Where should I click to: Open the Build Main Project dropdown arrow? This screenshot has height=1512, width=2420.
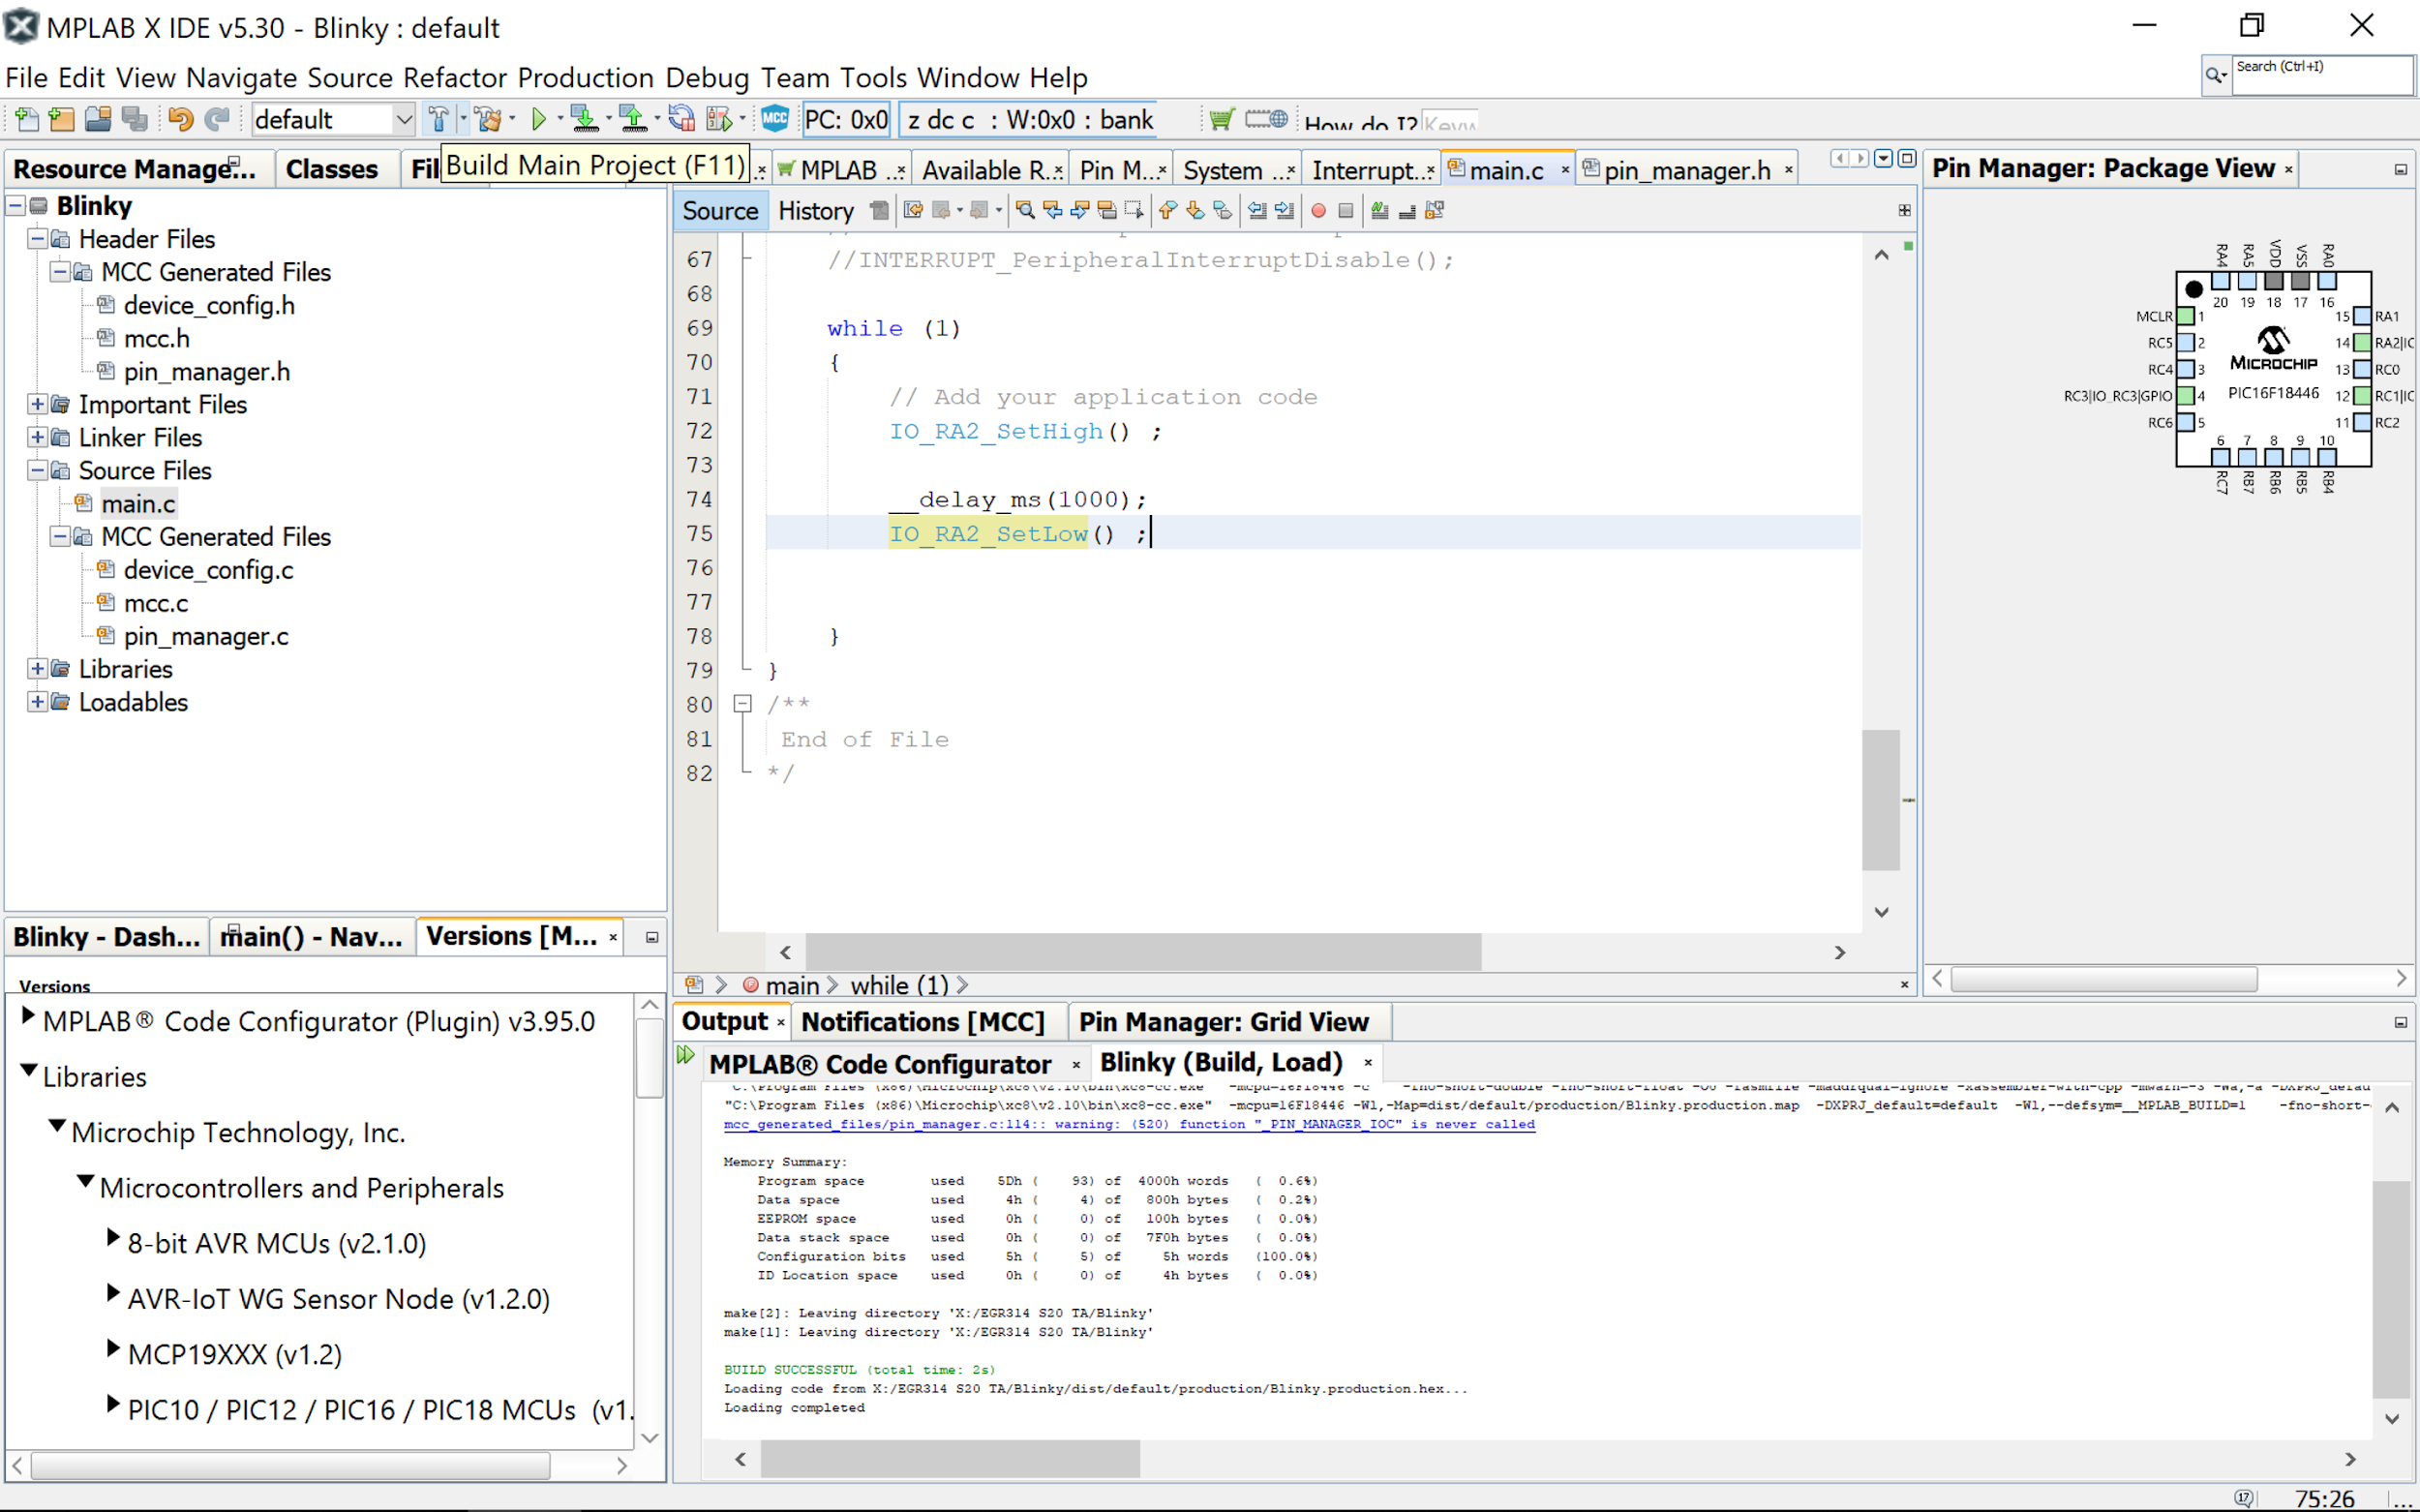pyautogui.click(x=463, y=119)
